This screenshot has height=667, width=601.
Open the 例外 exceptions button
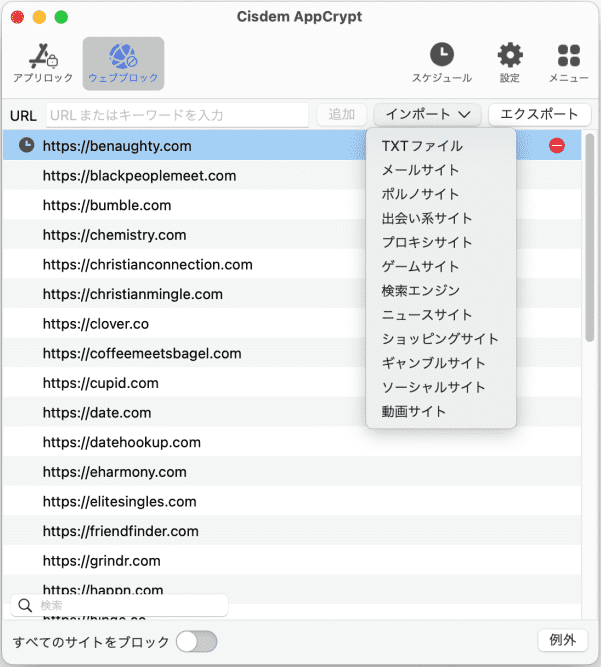562,640
